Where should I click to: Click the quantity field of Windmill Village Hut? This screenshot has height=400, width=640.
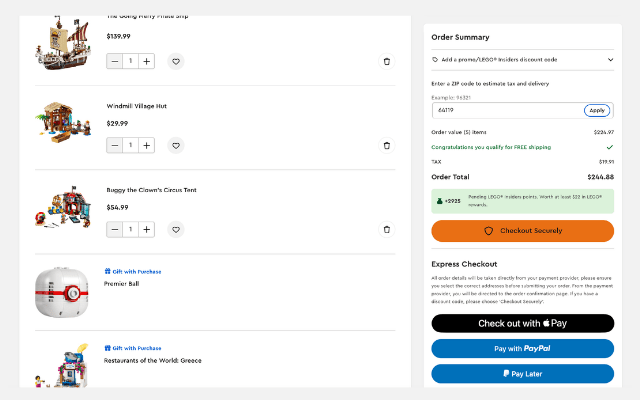pyautogui.click(x=131, y=145)
